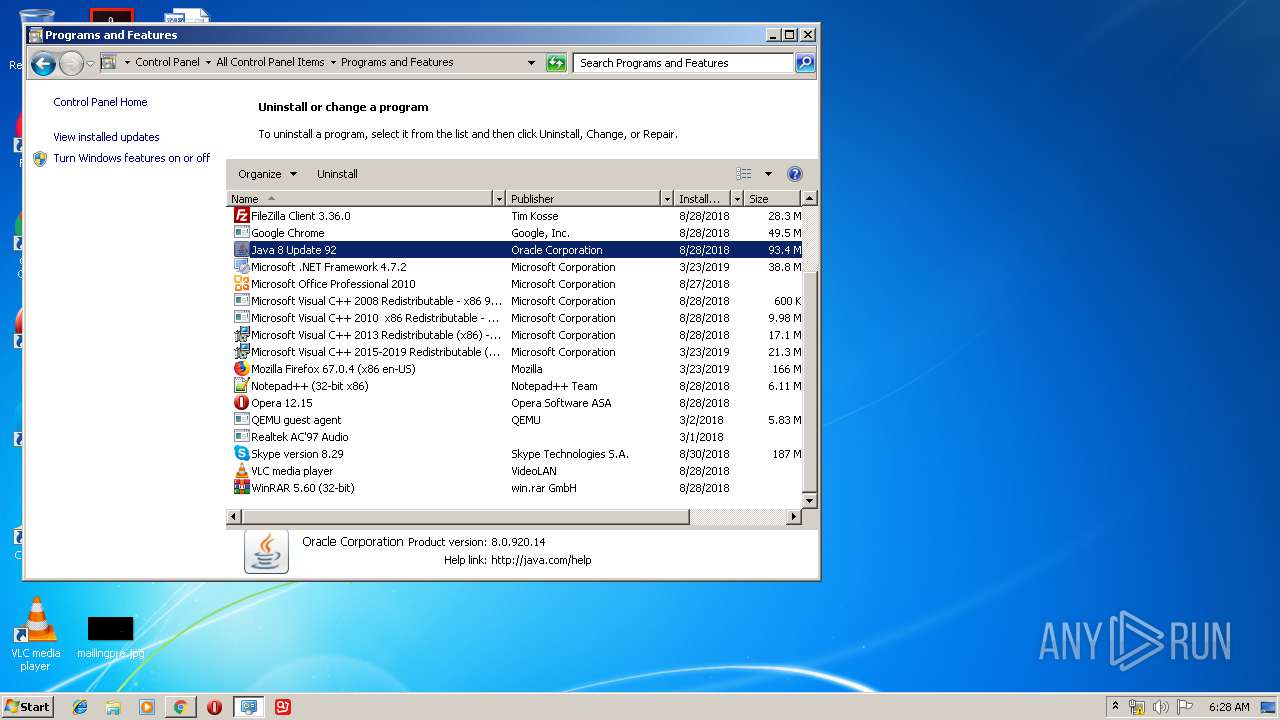Click the taskbar clock showing 6:28 AM
Image resolution: width=1280 pixels, height=720 pixels.
tap(1229, 707)
